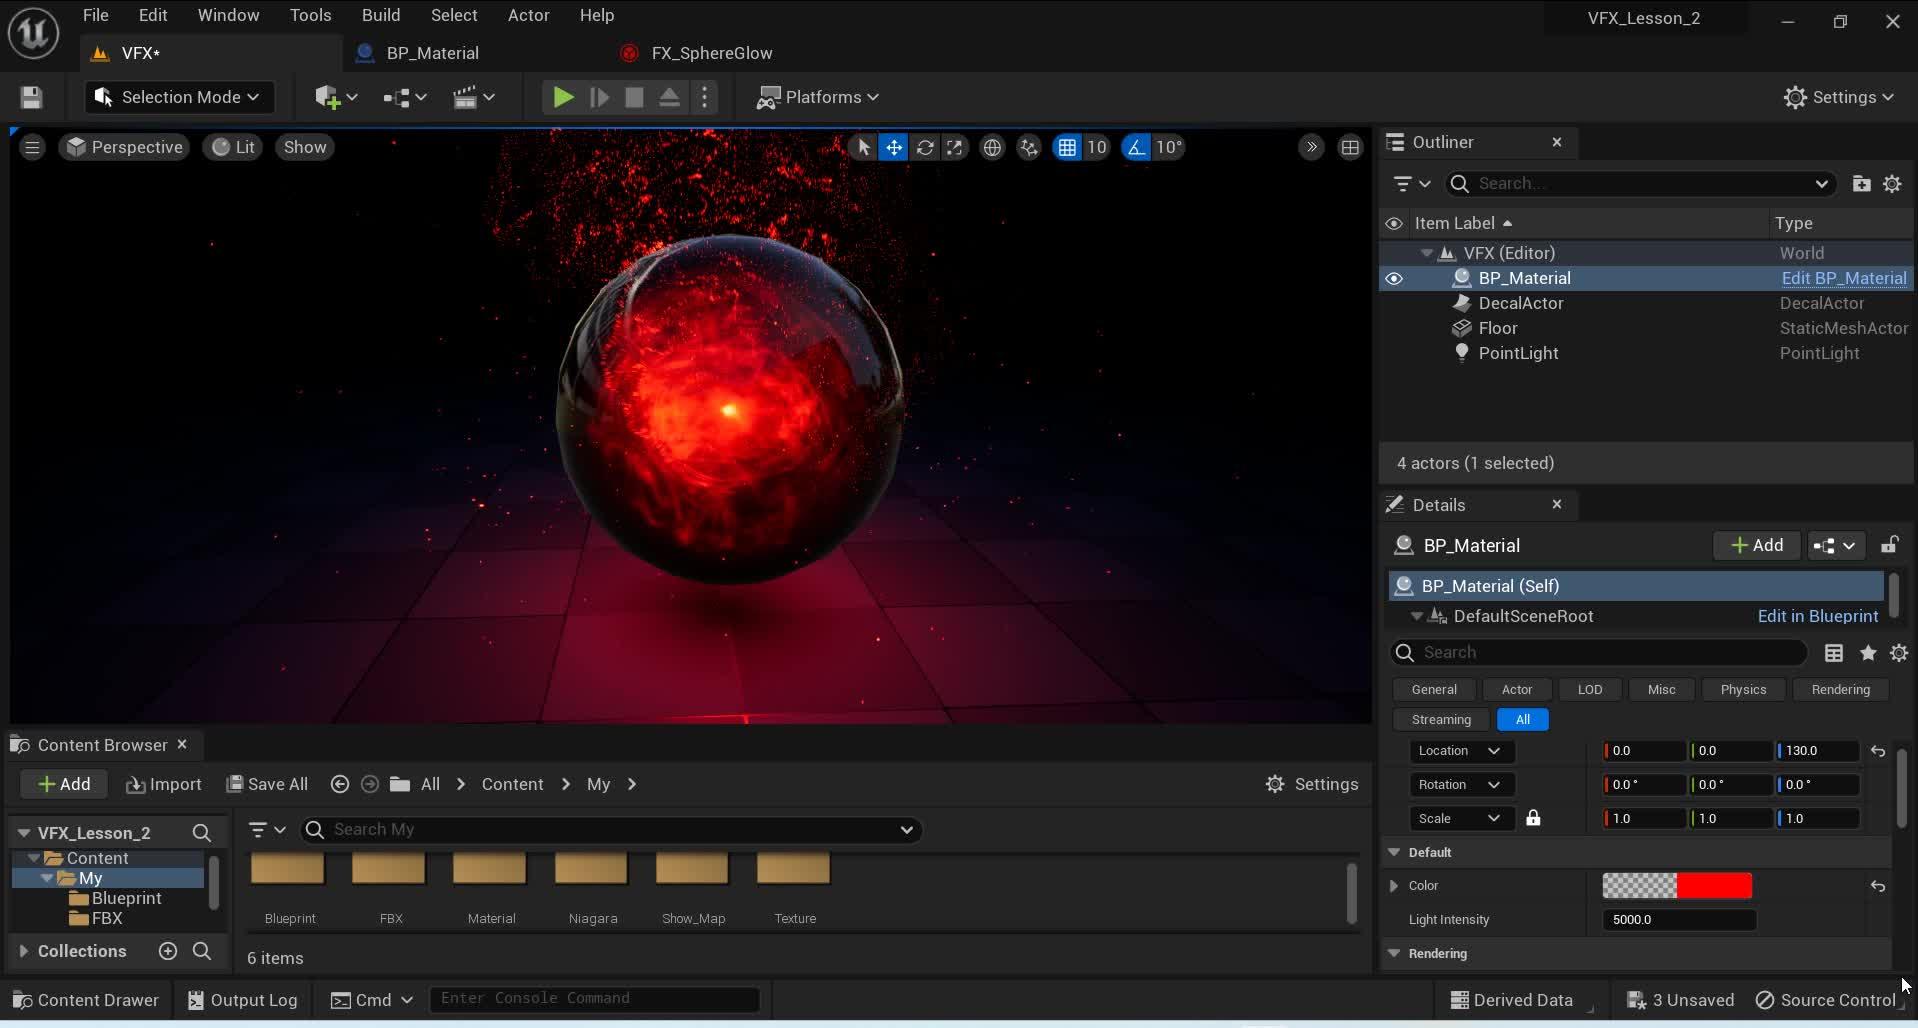This screenshot has height=1028, width=1918.
Task: Click the viewport layout maximize icon
Action: click(x=1350, y=147)
